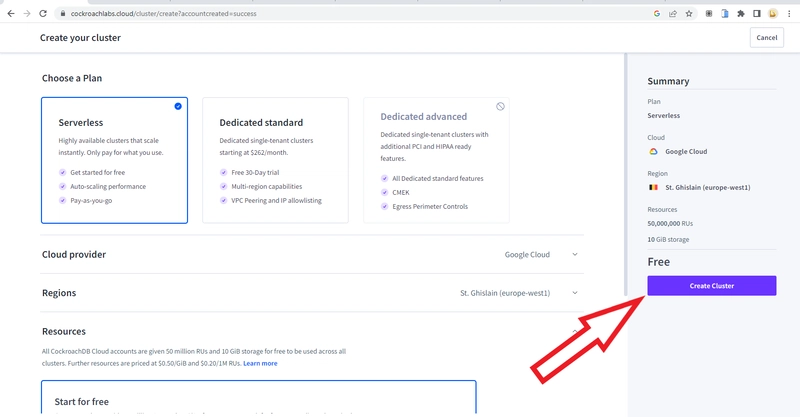Click the share page icon
The width and height of the screenshot is (800, 417).
click(673, 14)
